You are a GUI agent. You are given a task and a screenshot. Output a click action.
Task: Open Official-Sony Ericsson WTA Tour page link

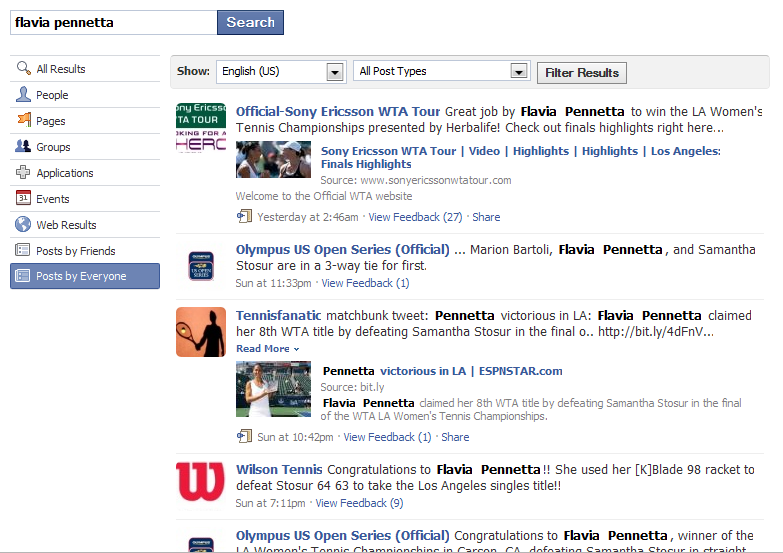click(x=338, y=111)
